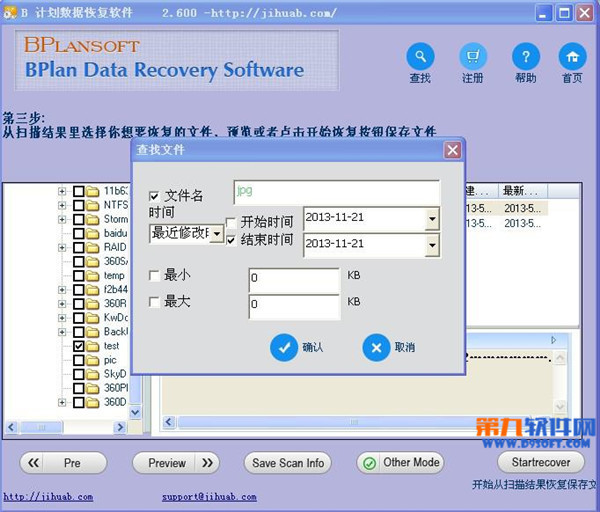
Task: Open the end date picker dropdown
Action: tap(432, 244)
